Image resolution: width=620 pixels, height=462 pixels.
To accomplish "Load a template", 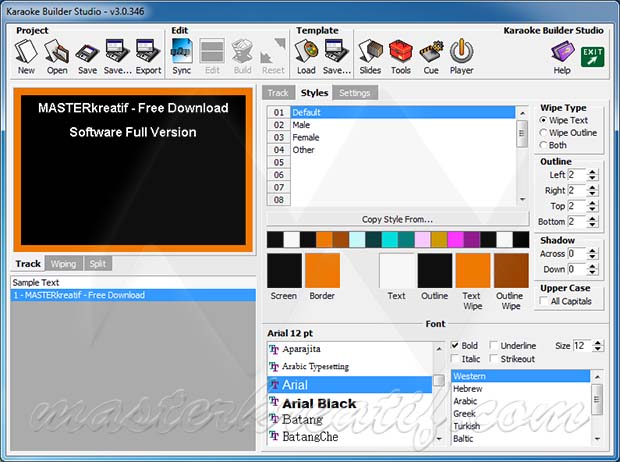I will (x=306, y=57).
